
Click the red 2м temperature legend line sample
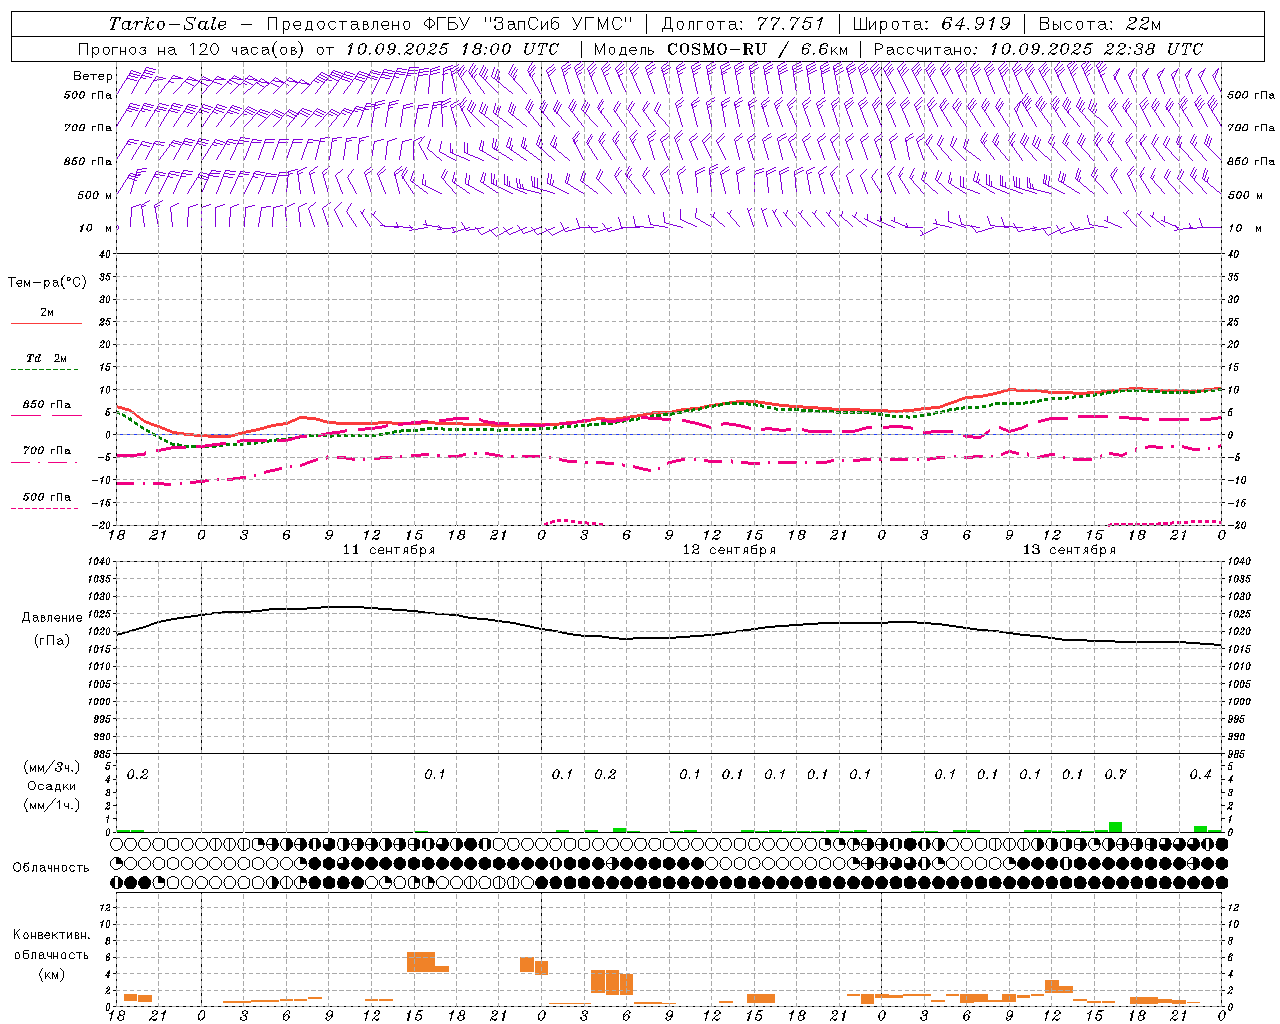coord(46,323)
